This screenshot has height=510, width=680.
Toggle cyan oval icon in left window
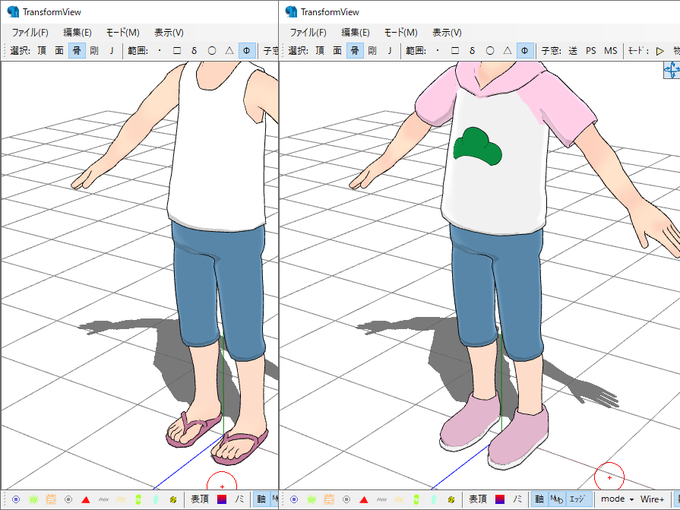[x=156, y=500]
